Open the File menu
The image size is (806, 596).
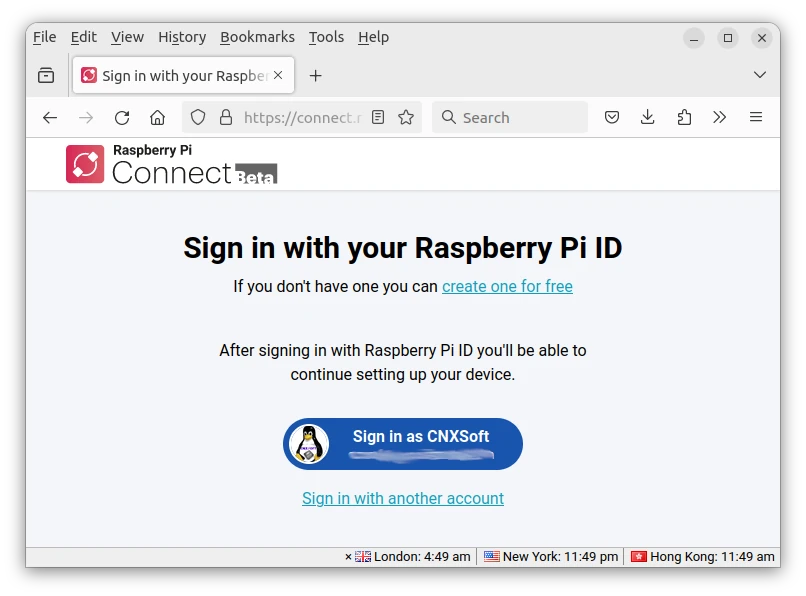tap(44, 37)
